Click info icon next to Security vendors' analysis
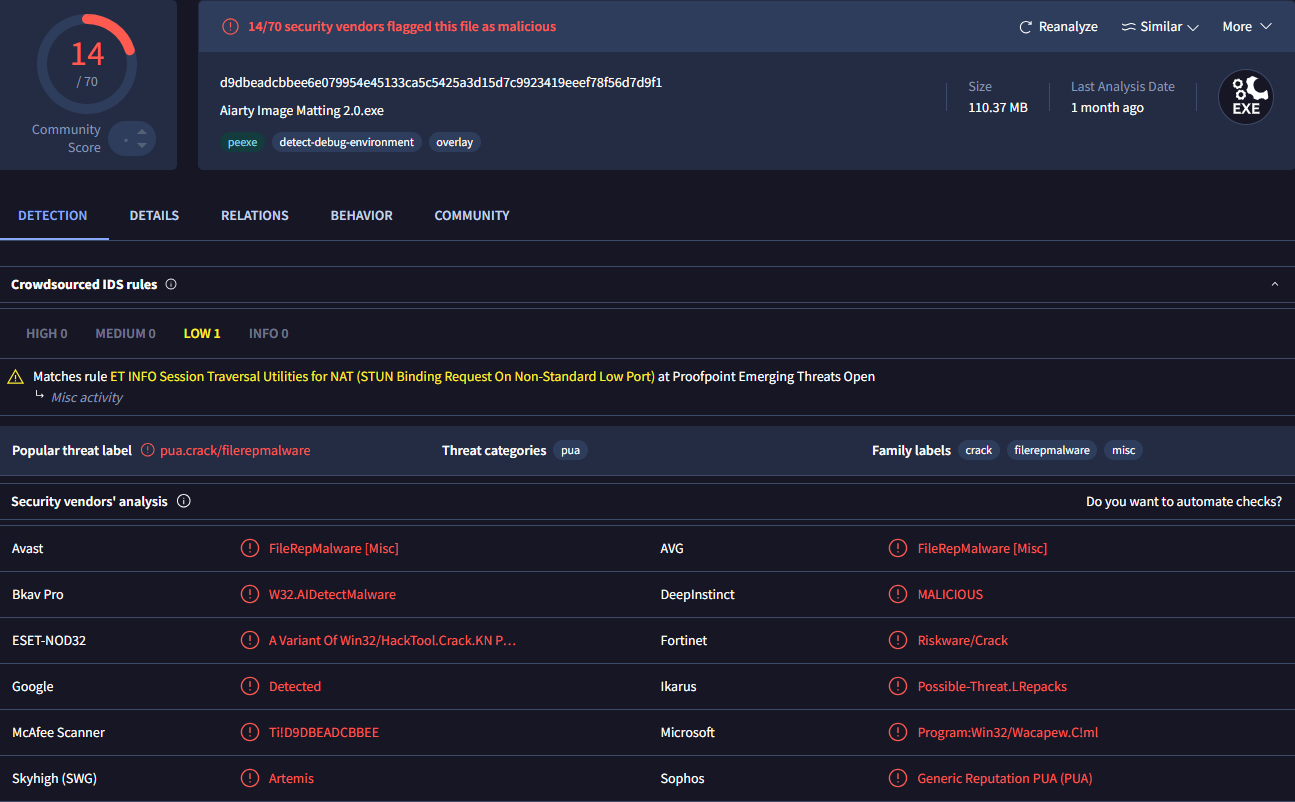This screenshot has width=1295, height=802. point(184,501)
